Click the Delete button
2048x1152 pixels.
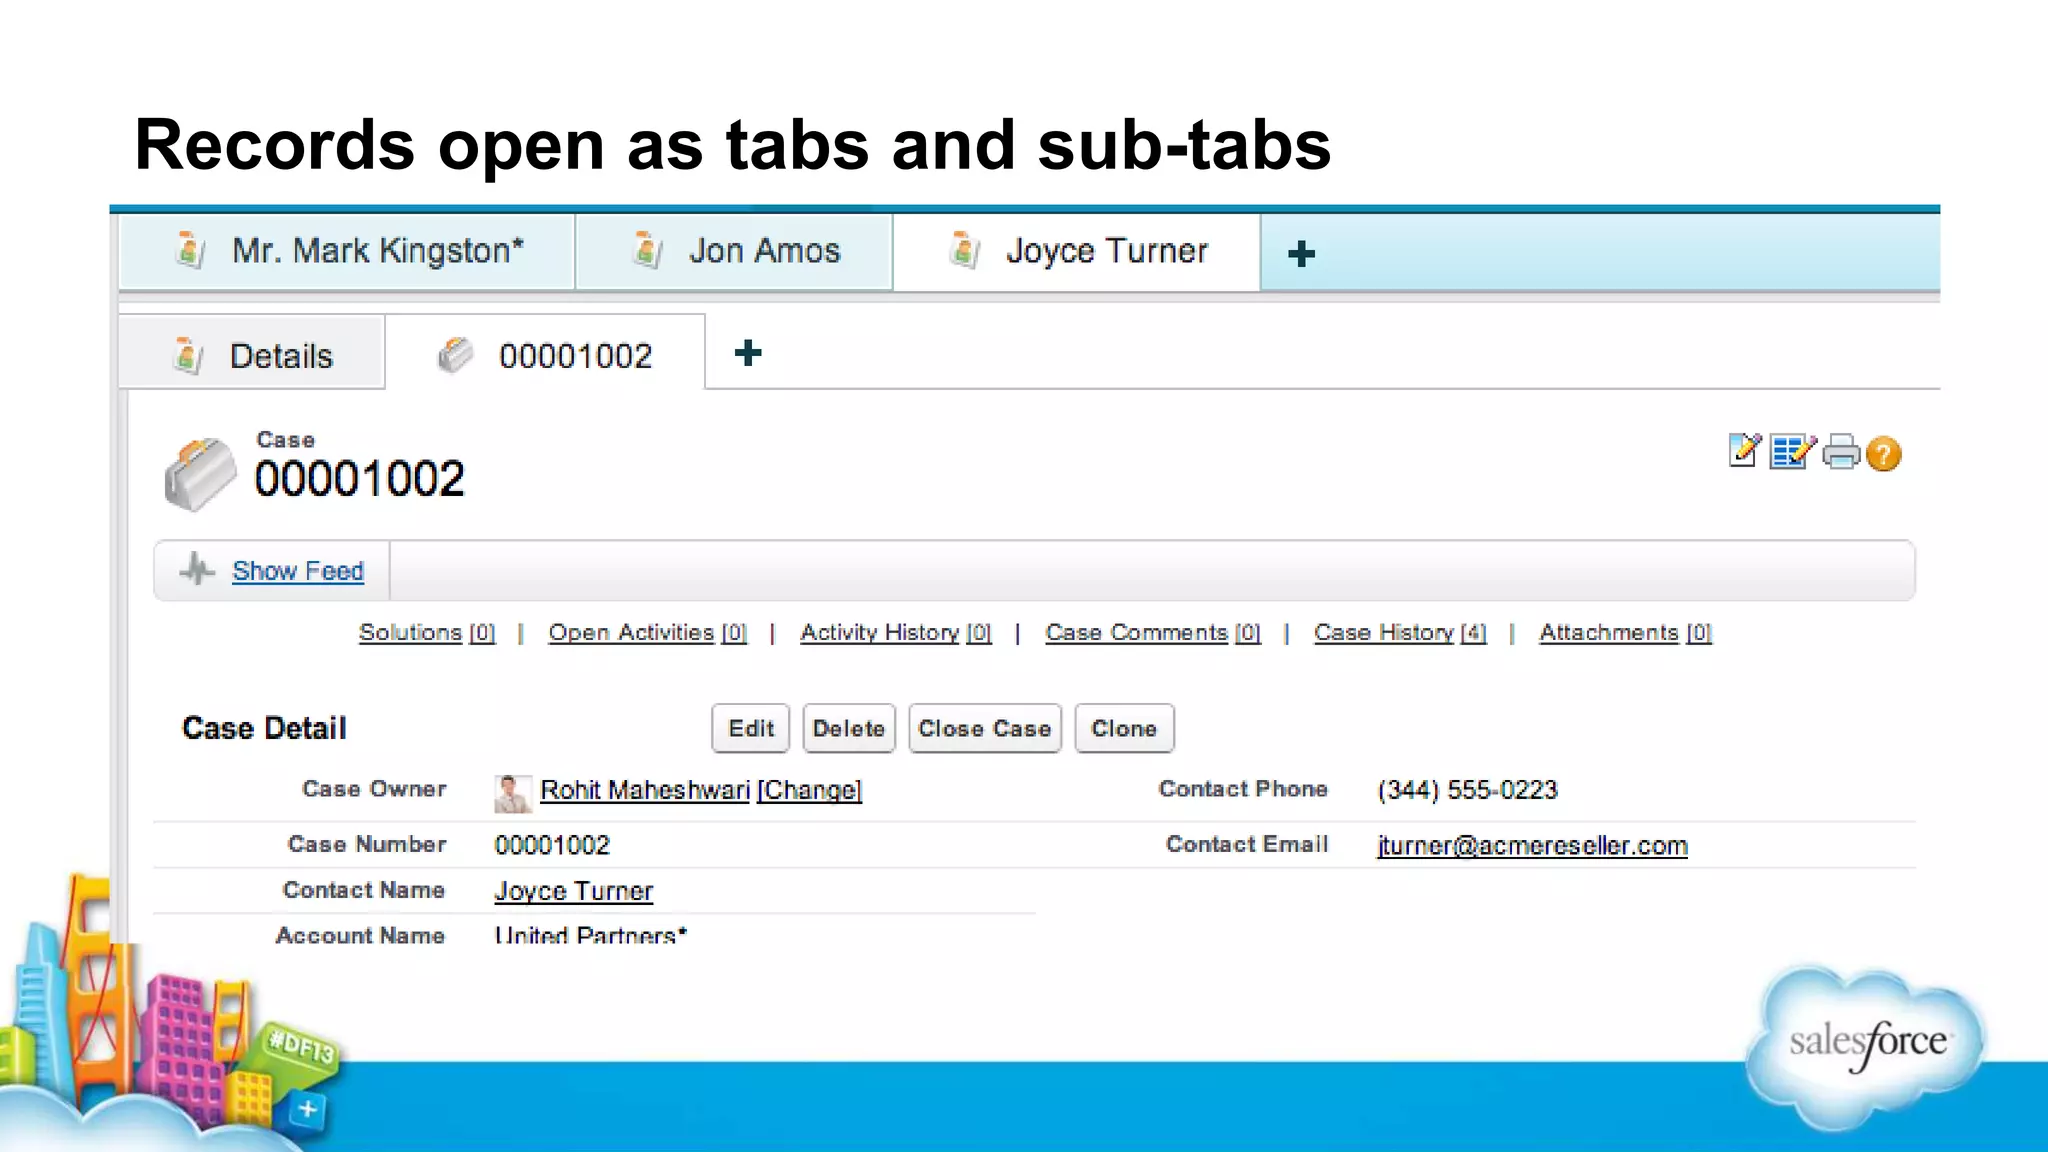[849, 728]
